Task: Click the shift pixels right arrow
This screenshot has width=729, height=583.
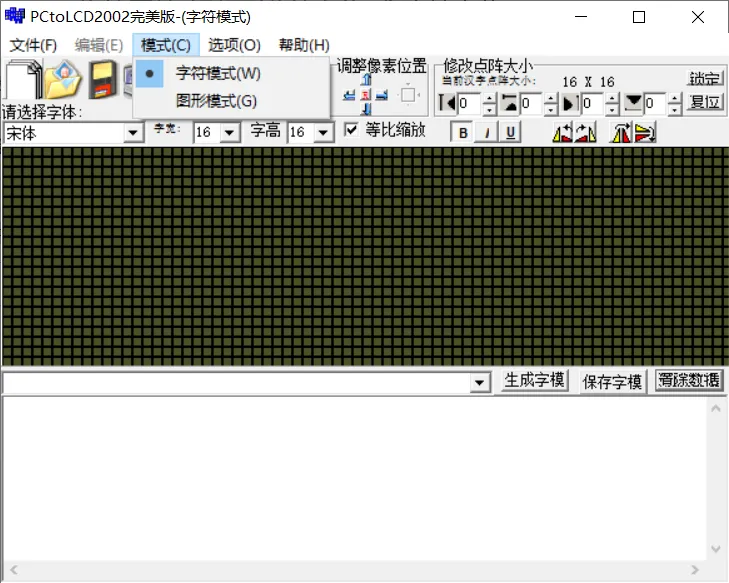Action: pos(382,95)
